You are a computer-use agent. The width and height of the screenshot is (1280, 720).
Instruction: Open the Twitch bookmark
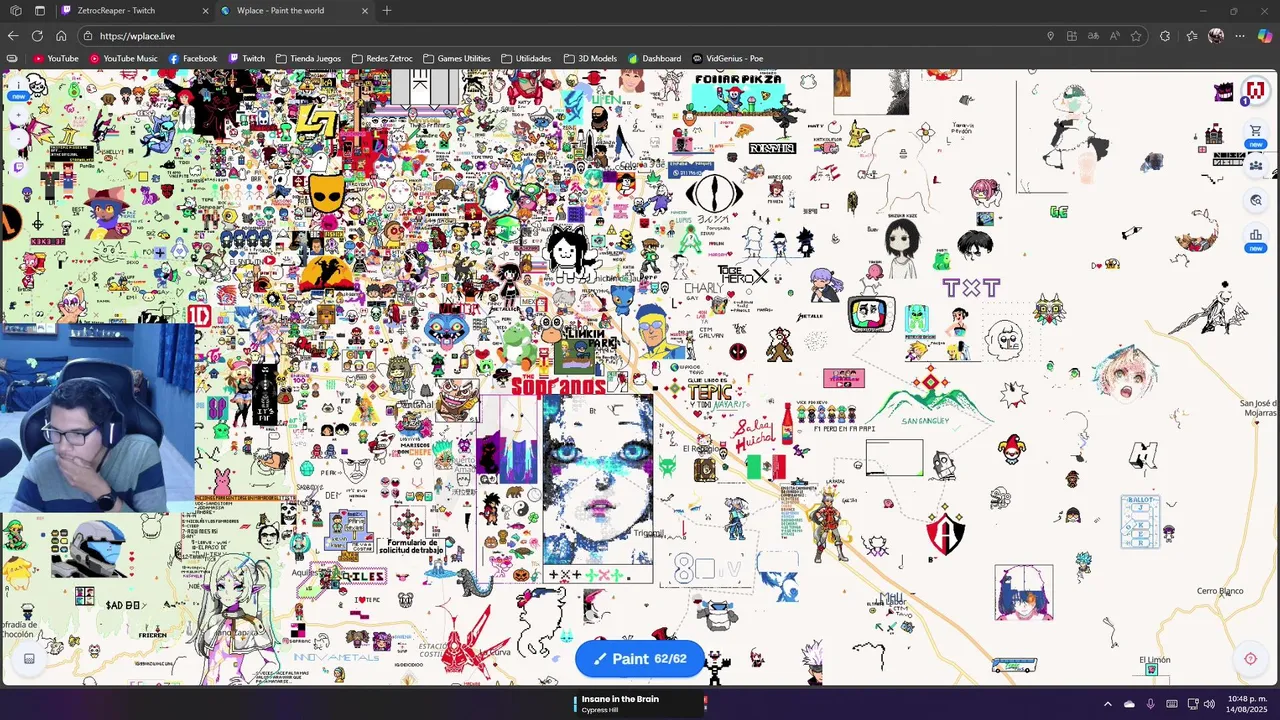coord(247,58)
